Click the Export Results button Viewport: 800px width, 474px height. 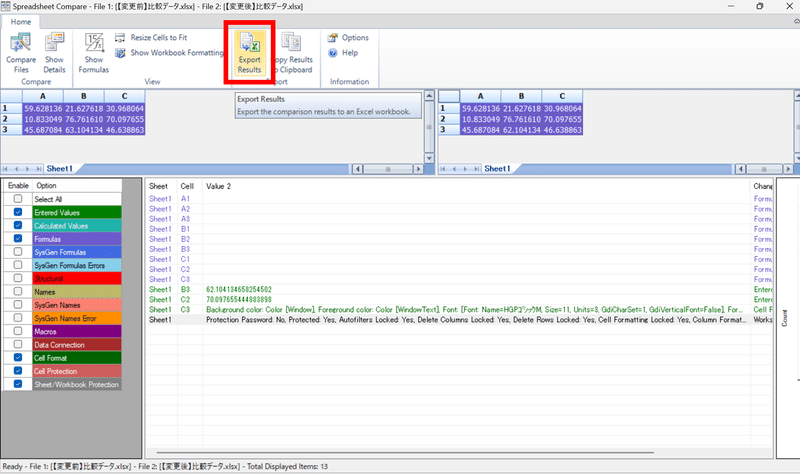249,53
